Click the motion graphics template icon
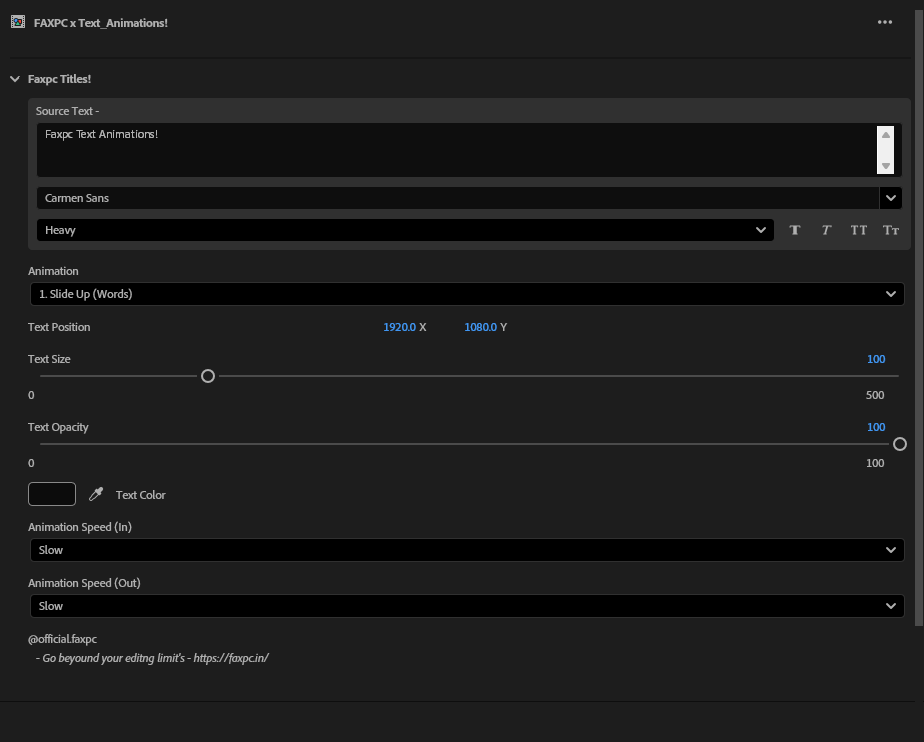 (x=17, y=22)
